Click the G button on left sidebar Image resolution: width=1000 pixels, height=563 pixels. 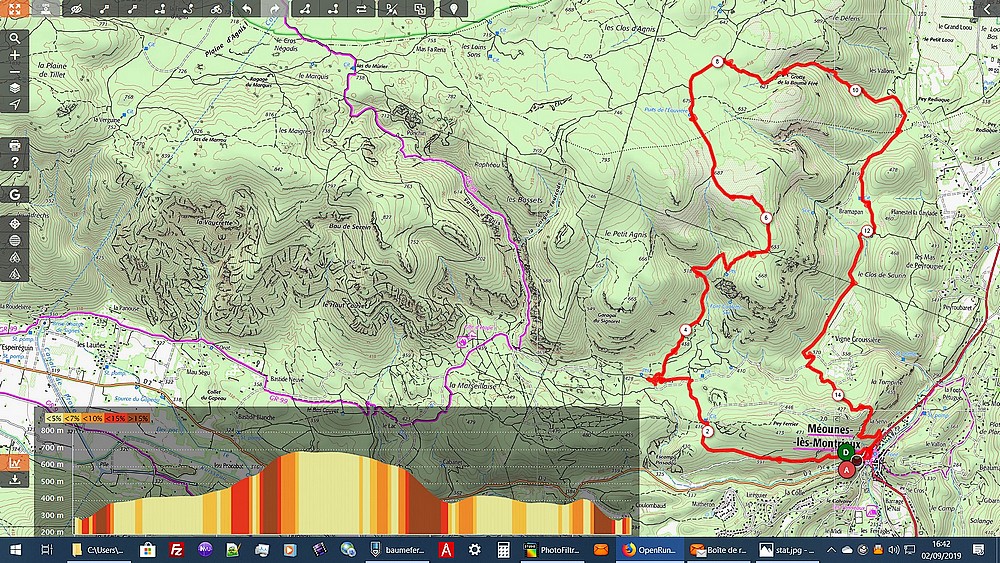pos(14,195)
